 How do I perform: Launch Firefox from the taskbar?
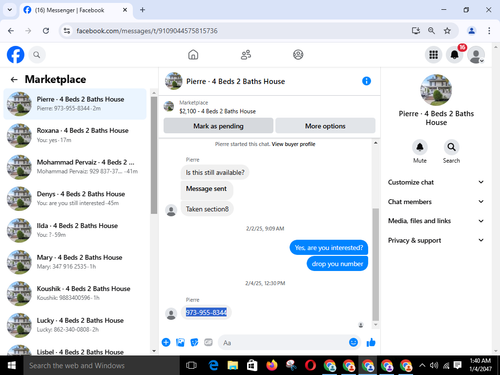pos(272,365)
